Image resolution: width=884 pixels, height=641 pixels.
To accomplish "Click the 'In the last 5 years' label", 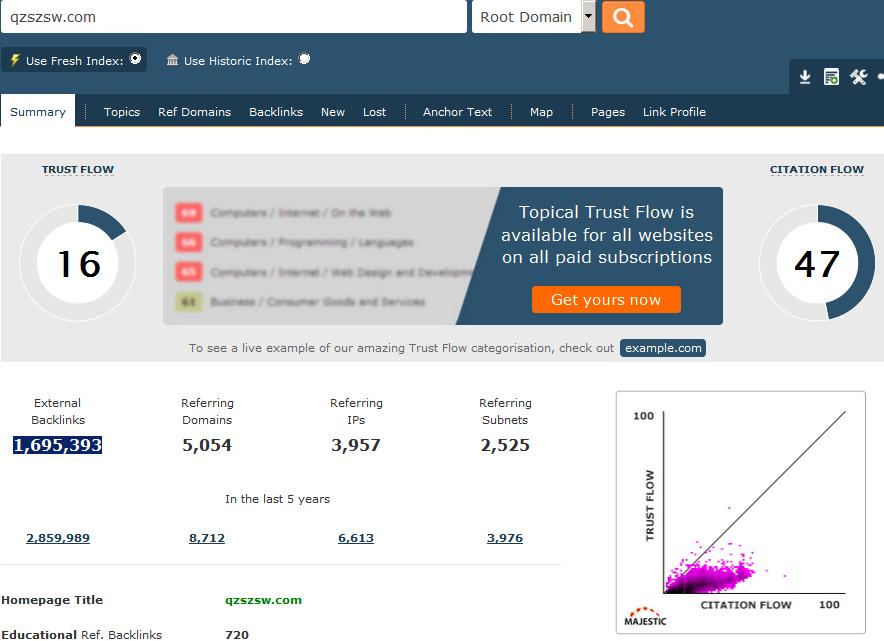I will coord(277,499).
